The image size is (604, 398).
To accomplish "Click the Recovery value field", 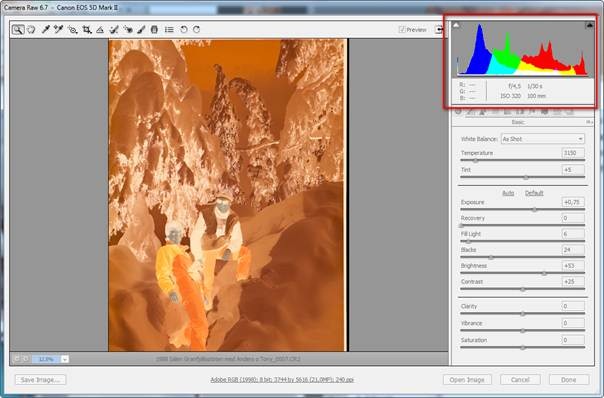I will 573,218.
